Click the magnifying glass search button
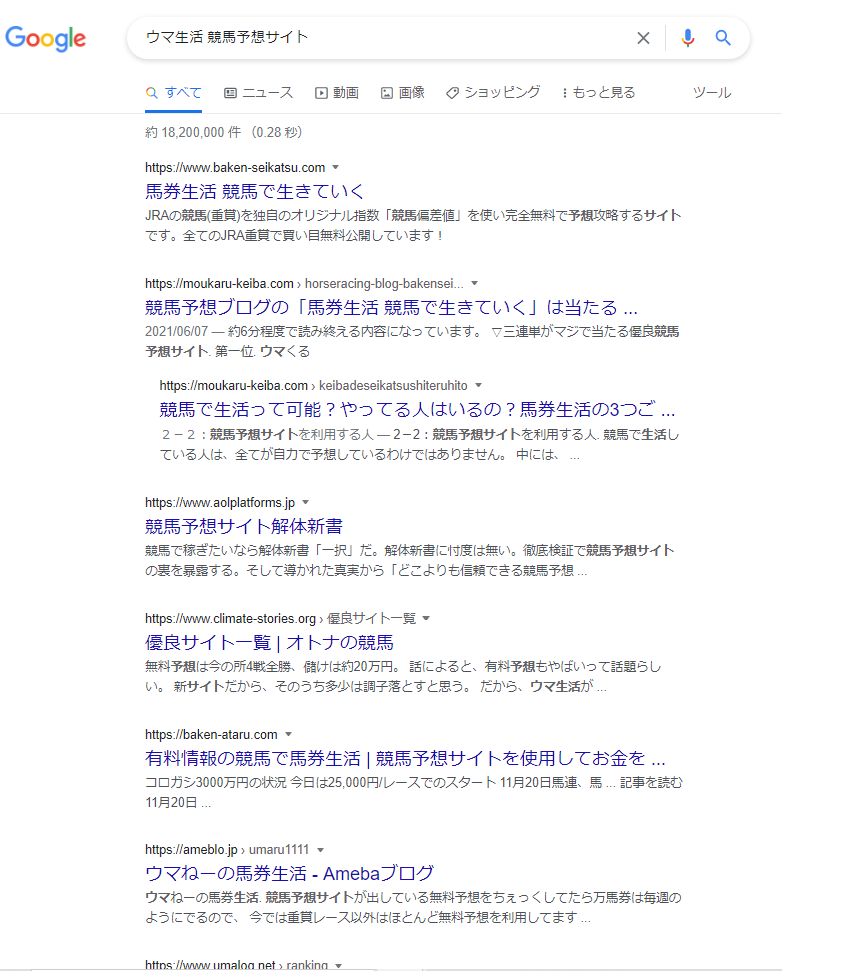The image size is (849, 971). click(723, 38)
